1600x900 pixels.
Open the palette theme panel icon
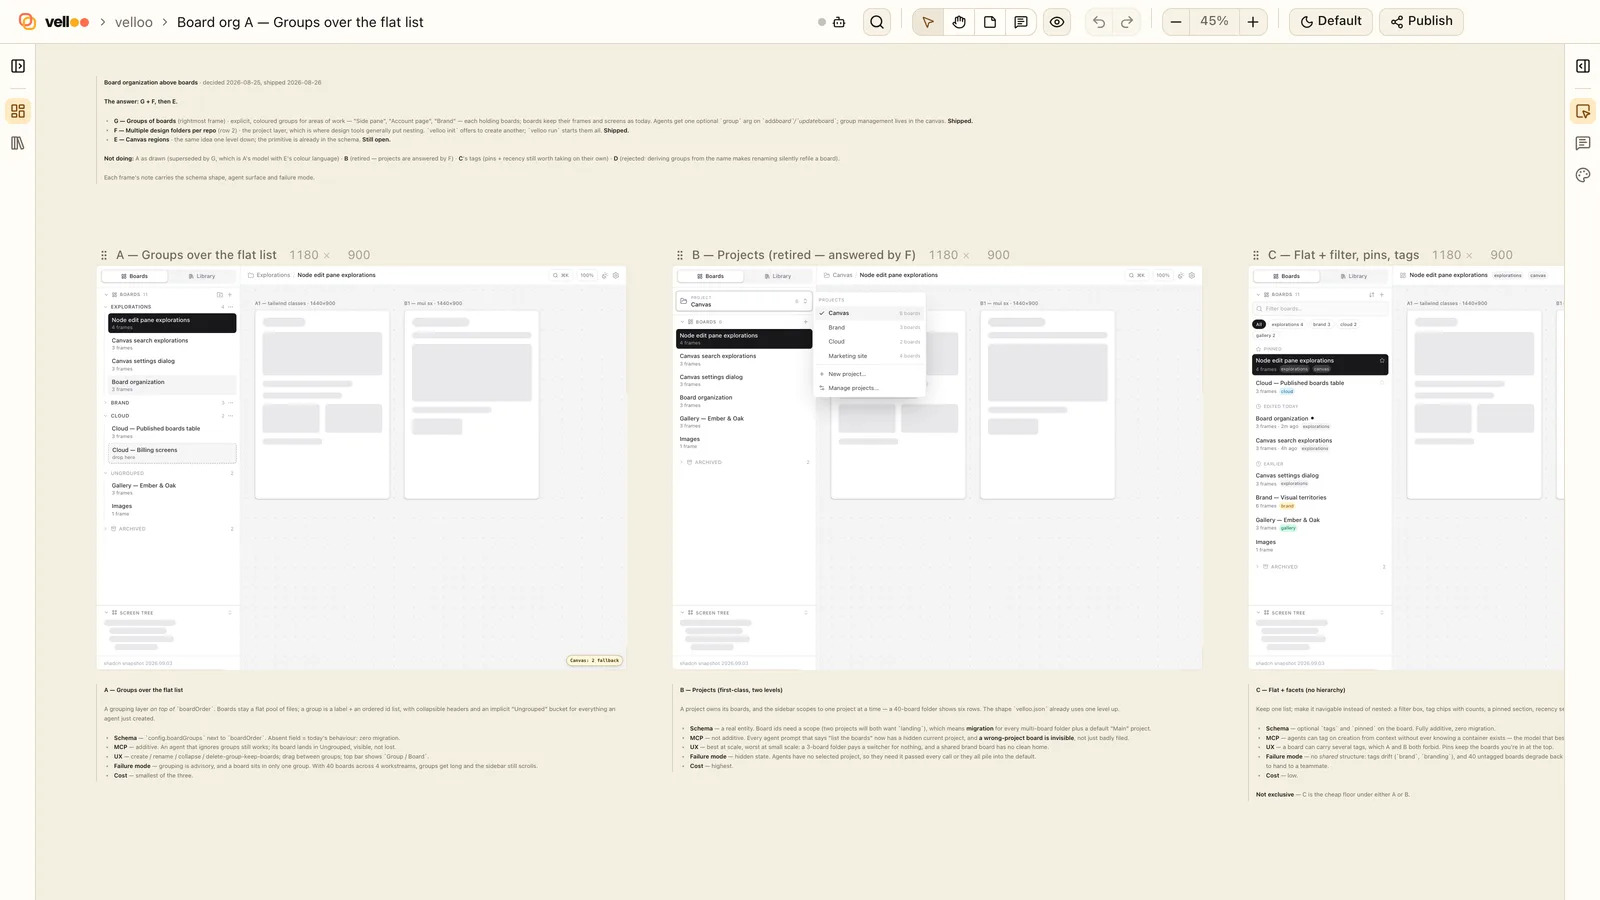pyautogui.click(x=1582, y=175)
